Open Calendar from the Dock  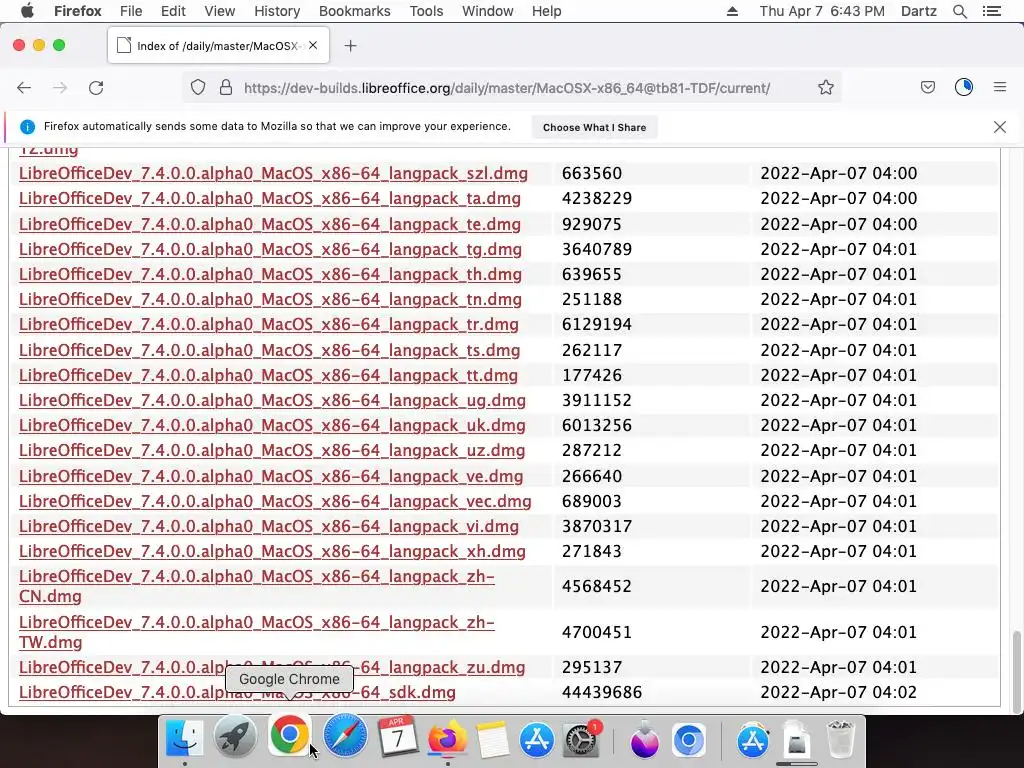click(x=397, y=737)
